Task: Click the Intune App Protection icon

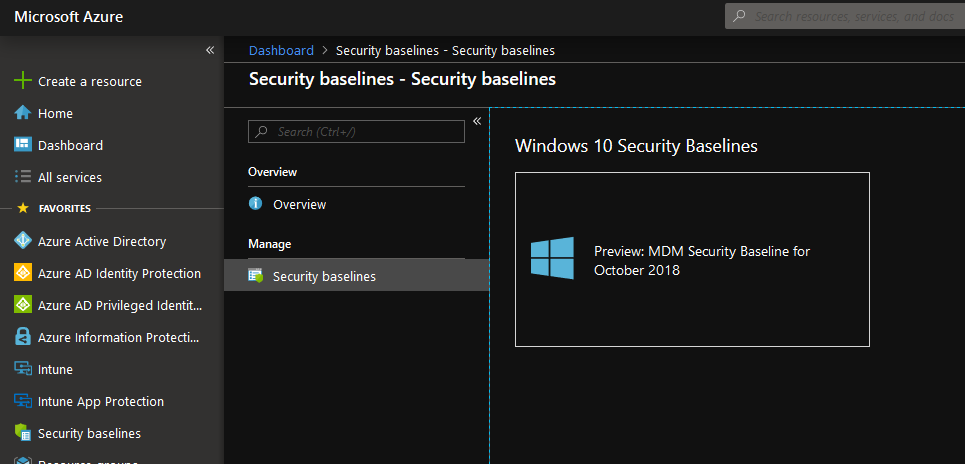Action: click(x=23, y=401)
